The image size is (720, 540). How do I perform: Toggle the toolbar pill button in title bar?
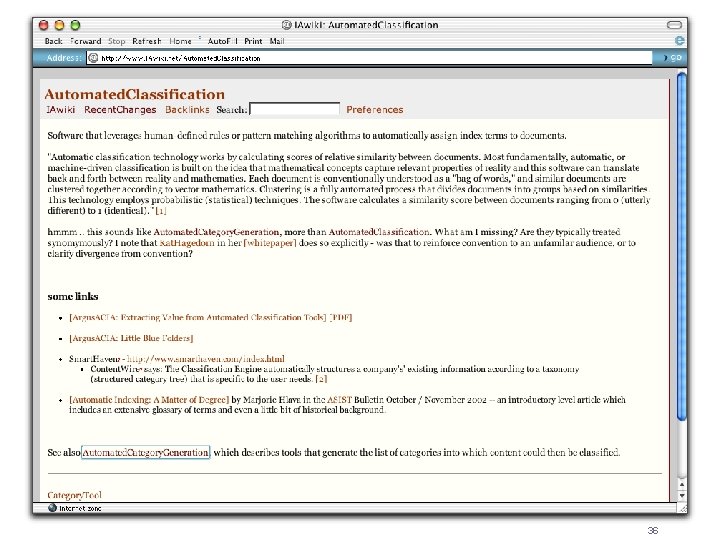pyautogui.click(x=675, y=25)
